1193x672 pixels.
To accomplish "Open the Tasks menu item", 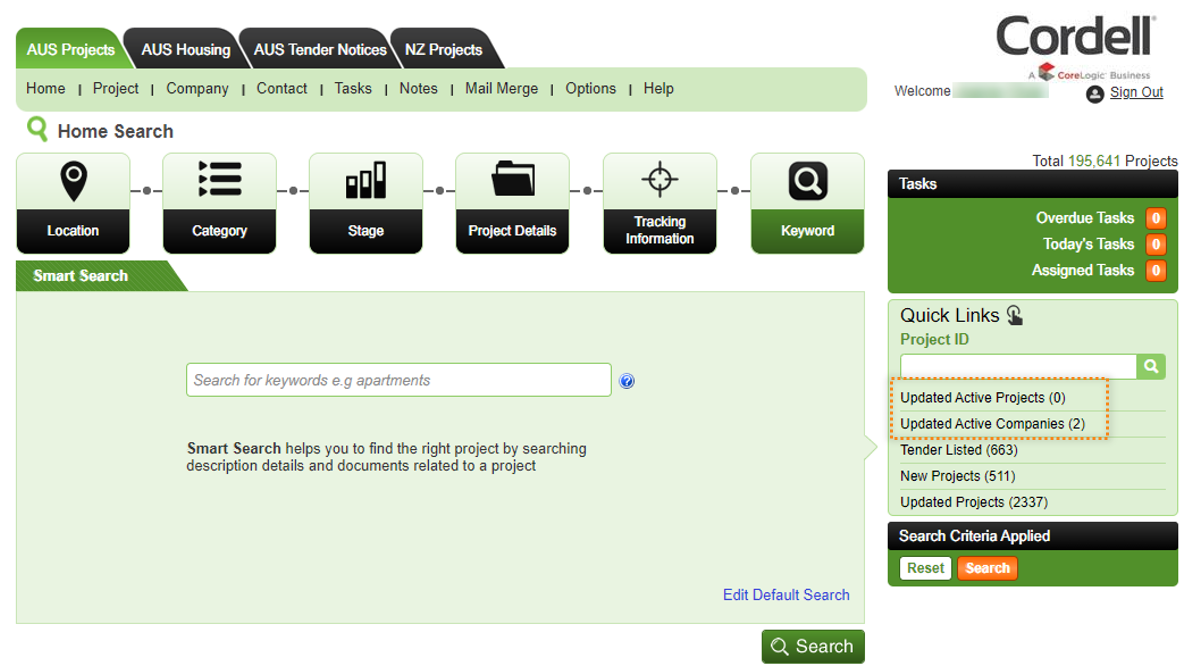I will tap(353, 88).
